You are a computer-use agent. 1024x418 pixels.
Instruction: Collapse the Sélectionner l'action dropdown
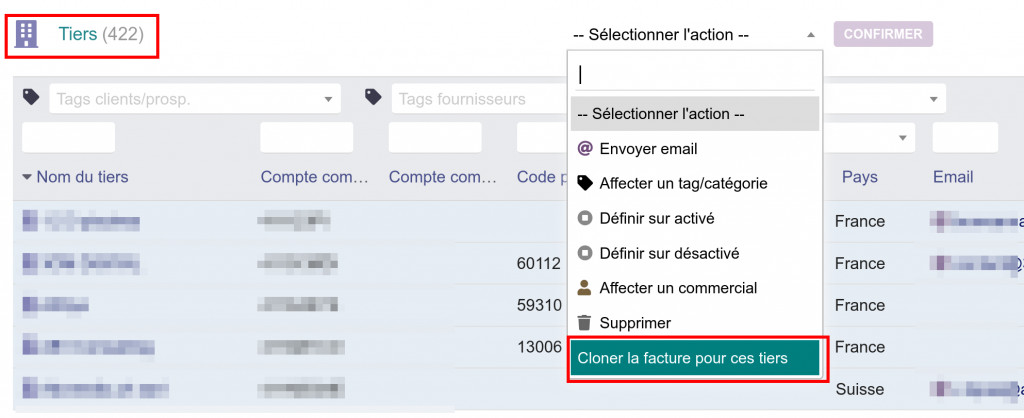pyautogui.click(x=695, y=35)
